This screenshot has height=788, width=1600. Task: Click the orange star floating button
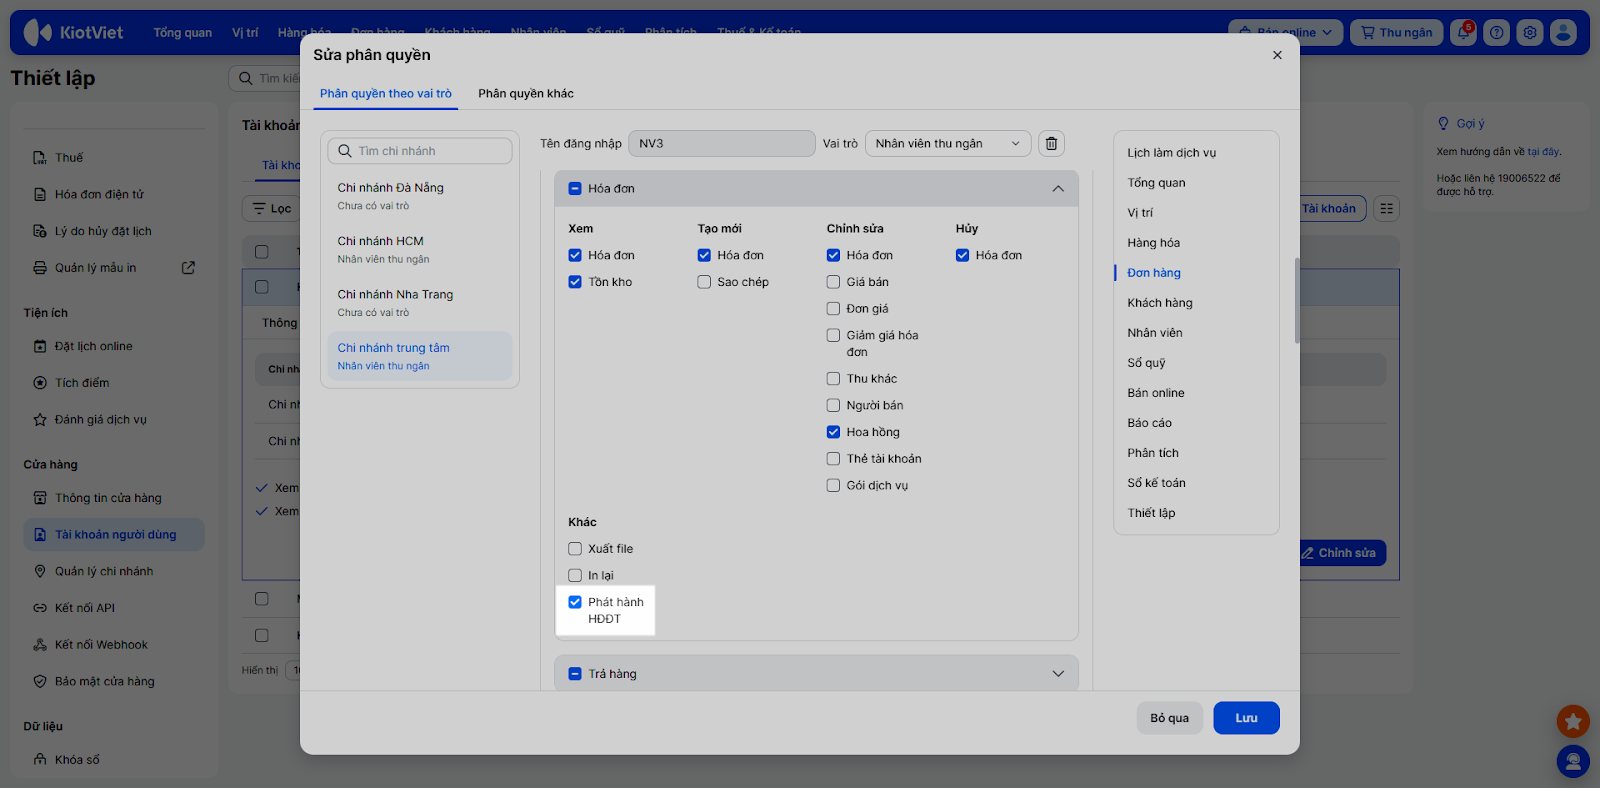(1573, 720)
